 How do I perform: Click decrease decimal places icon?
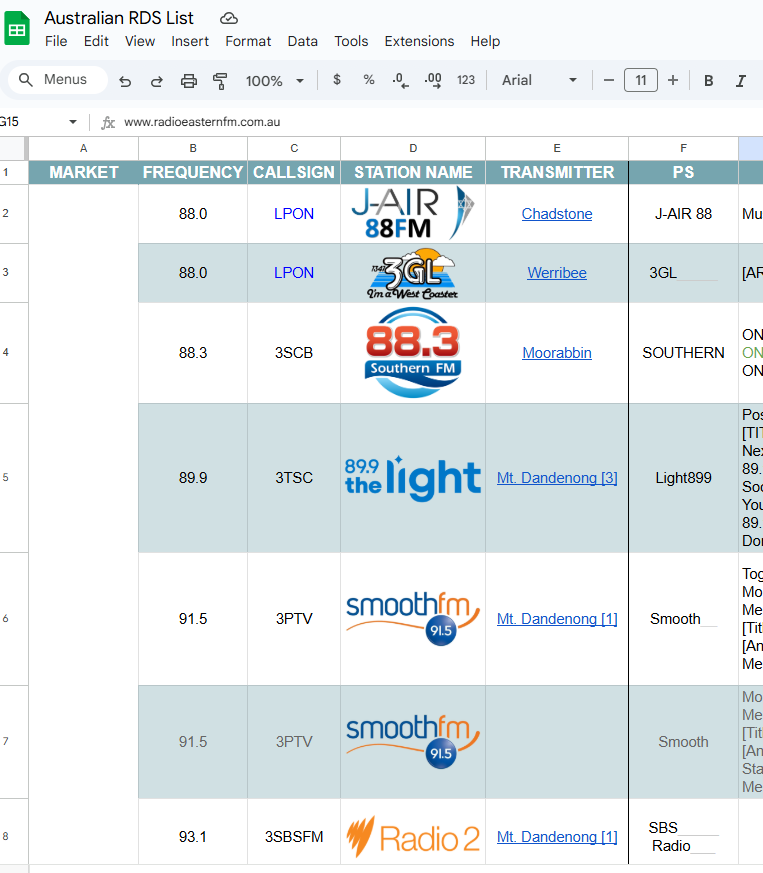400,80
